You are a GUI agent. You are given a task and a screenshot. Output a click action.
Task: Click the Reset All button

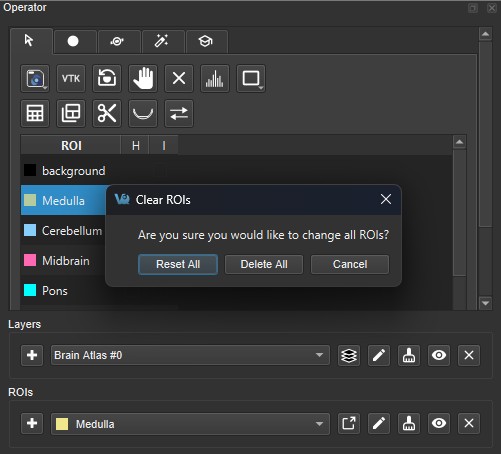[x=178, y=264]
